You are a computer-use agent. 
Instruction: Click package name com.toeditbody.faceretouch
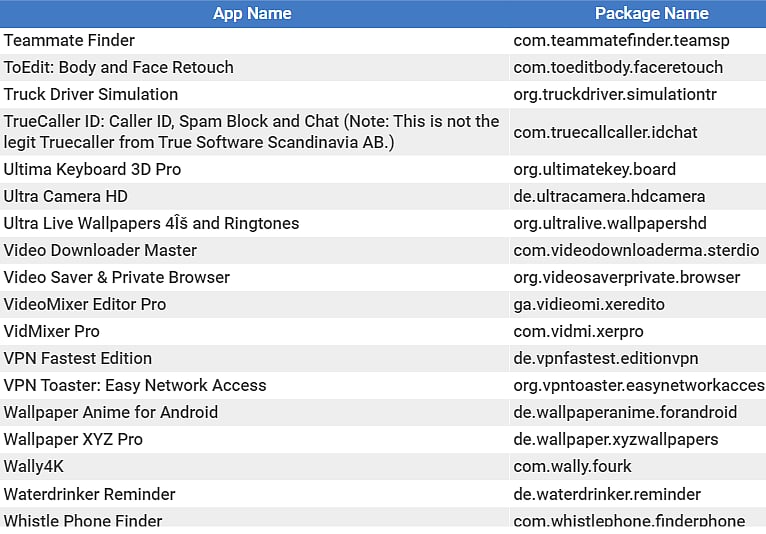(617, 67)
